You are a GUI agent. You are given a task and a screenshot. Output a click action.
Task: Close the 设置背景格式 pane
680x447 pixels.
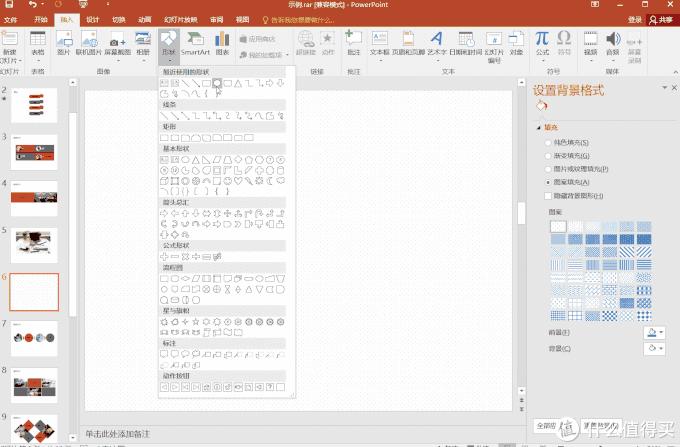point(674,88)
